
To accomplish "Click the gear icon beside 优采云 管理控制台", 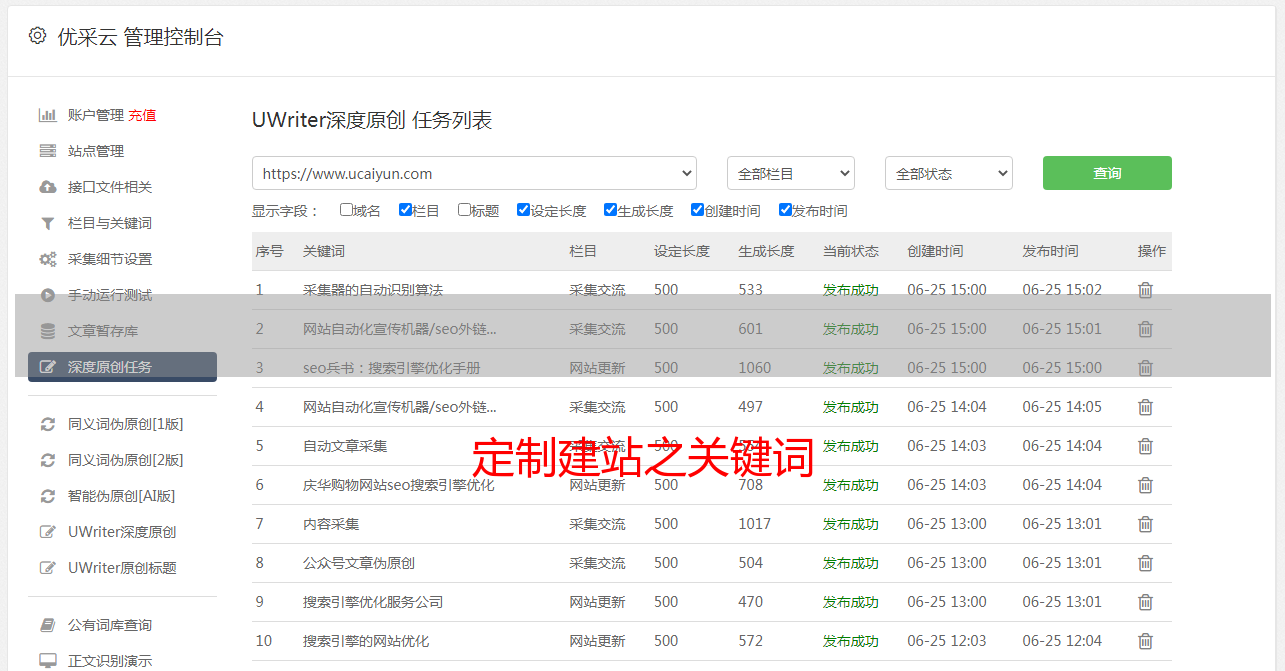I will coord(37,36).
